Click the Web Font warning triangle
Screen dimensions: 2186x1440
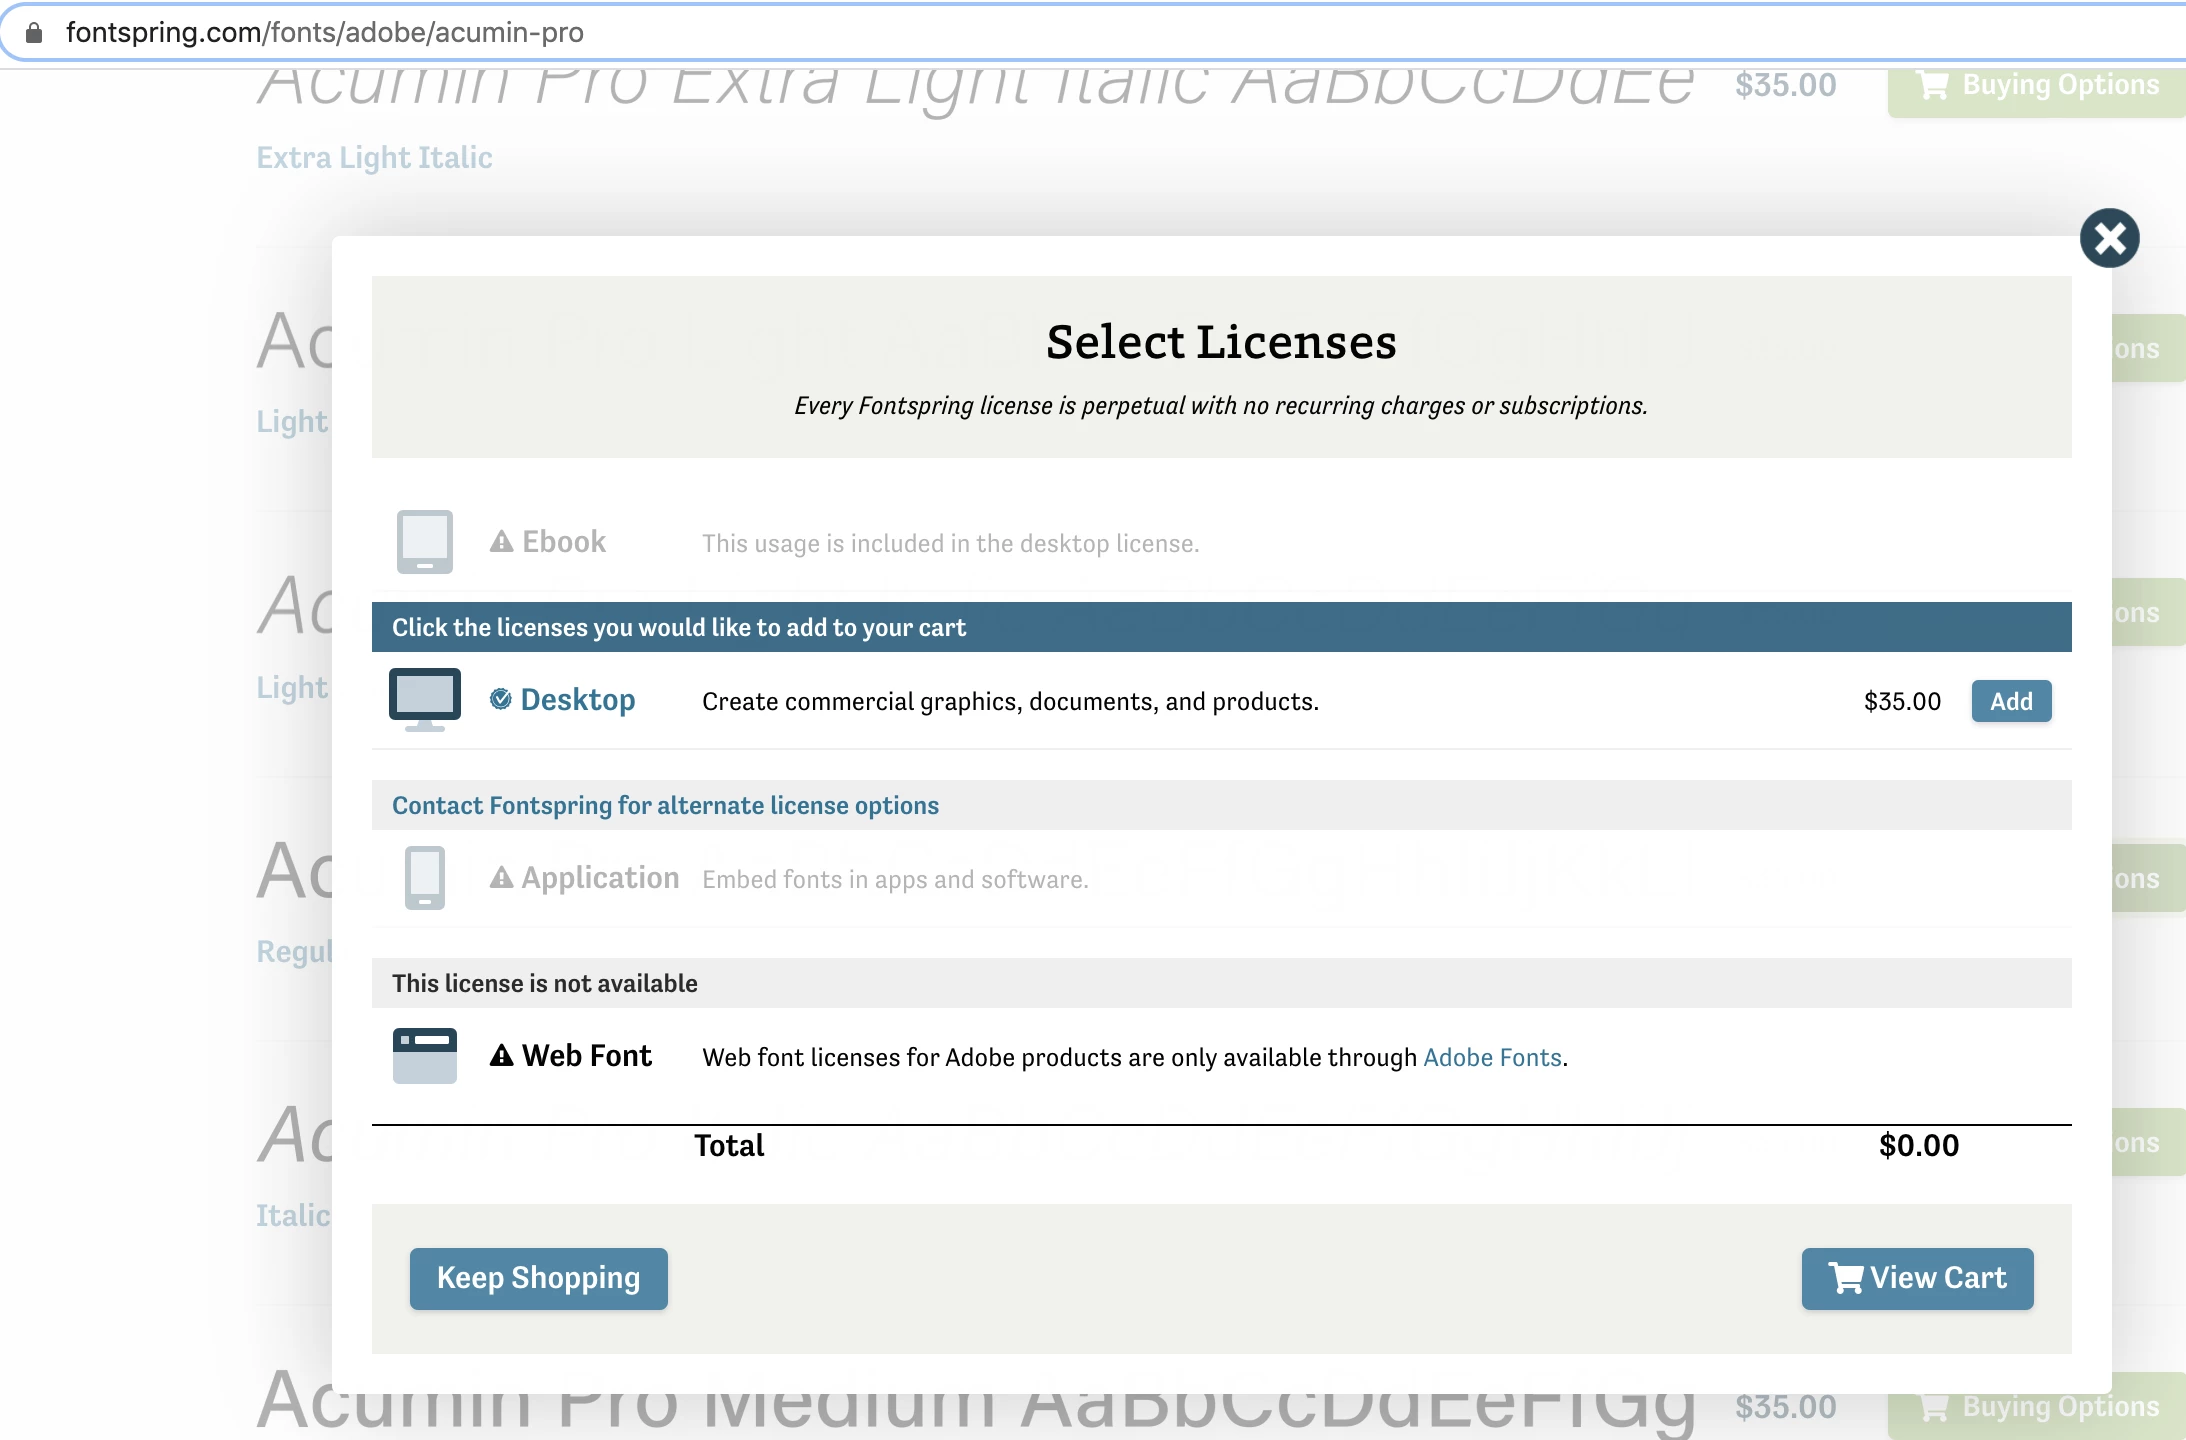click(x=501, y=1055)
